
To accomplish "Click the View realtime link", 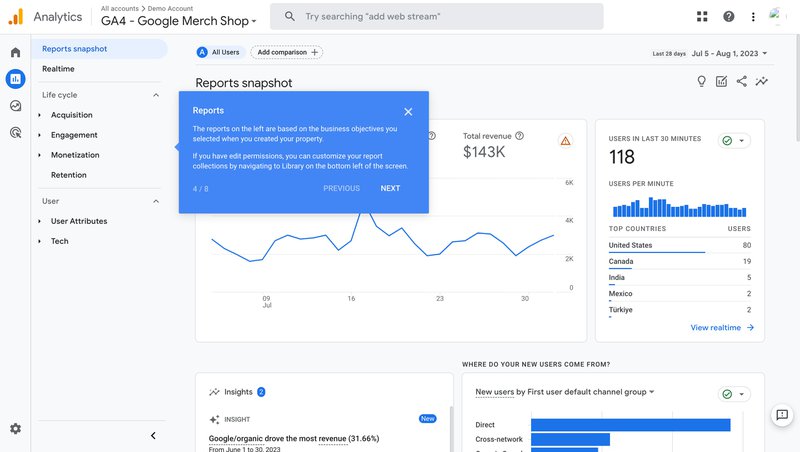I will (x=722, y=328).
